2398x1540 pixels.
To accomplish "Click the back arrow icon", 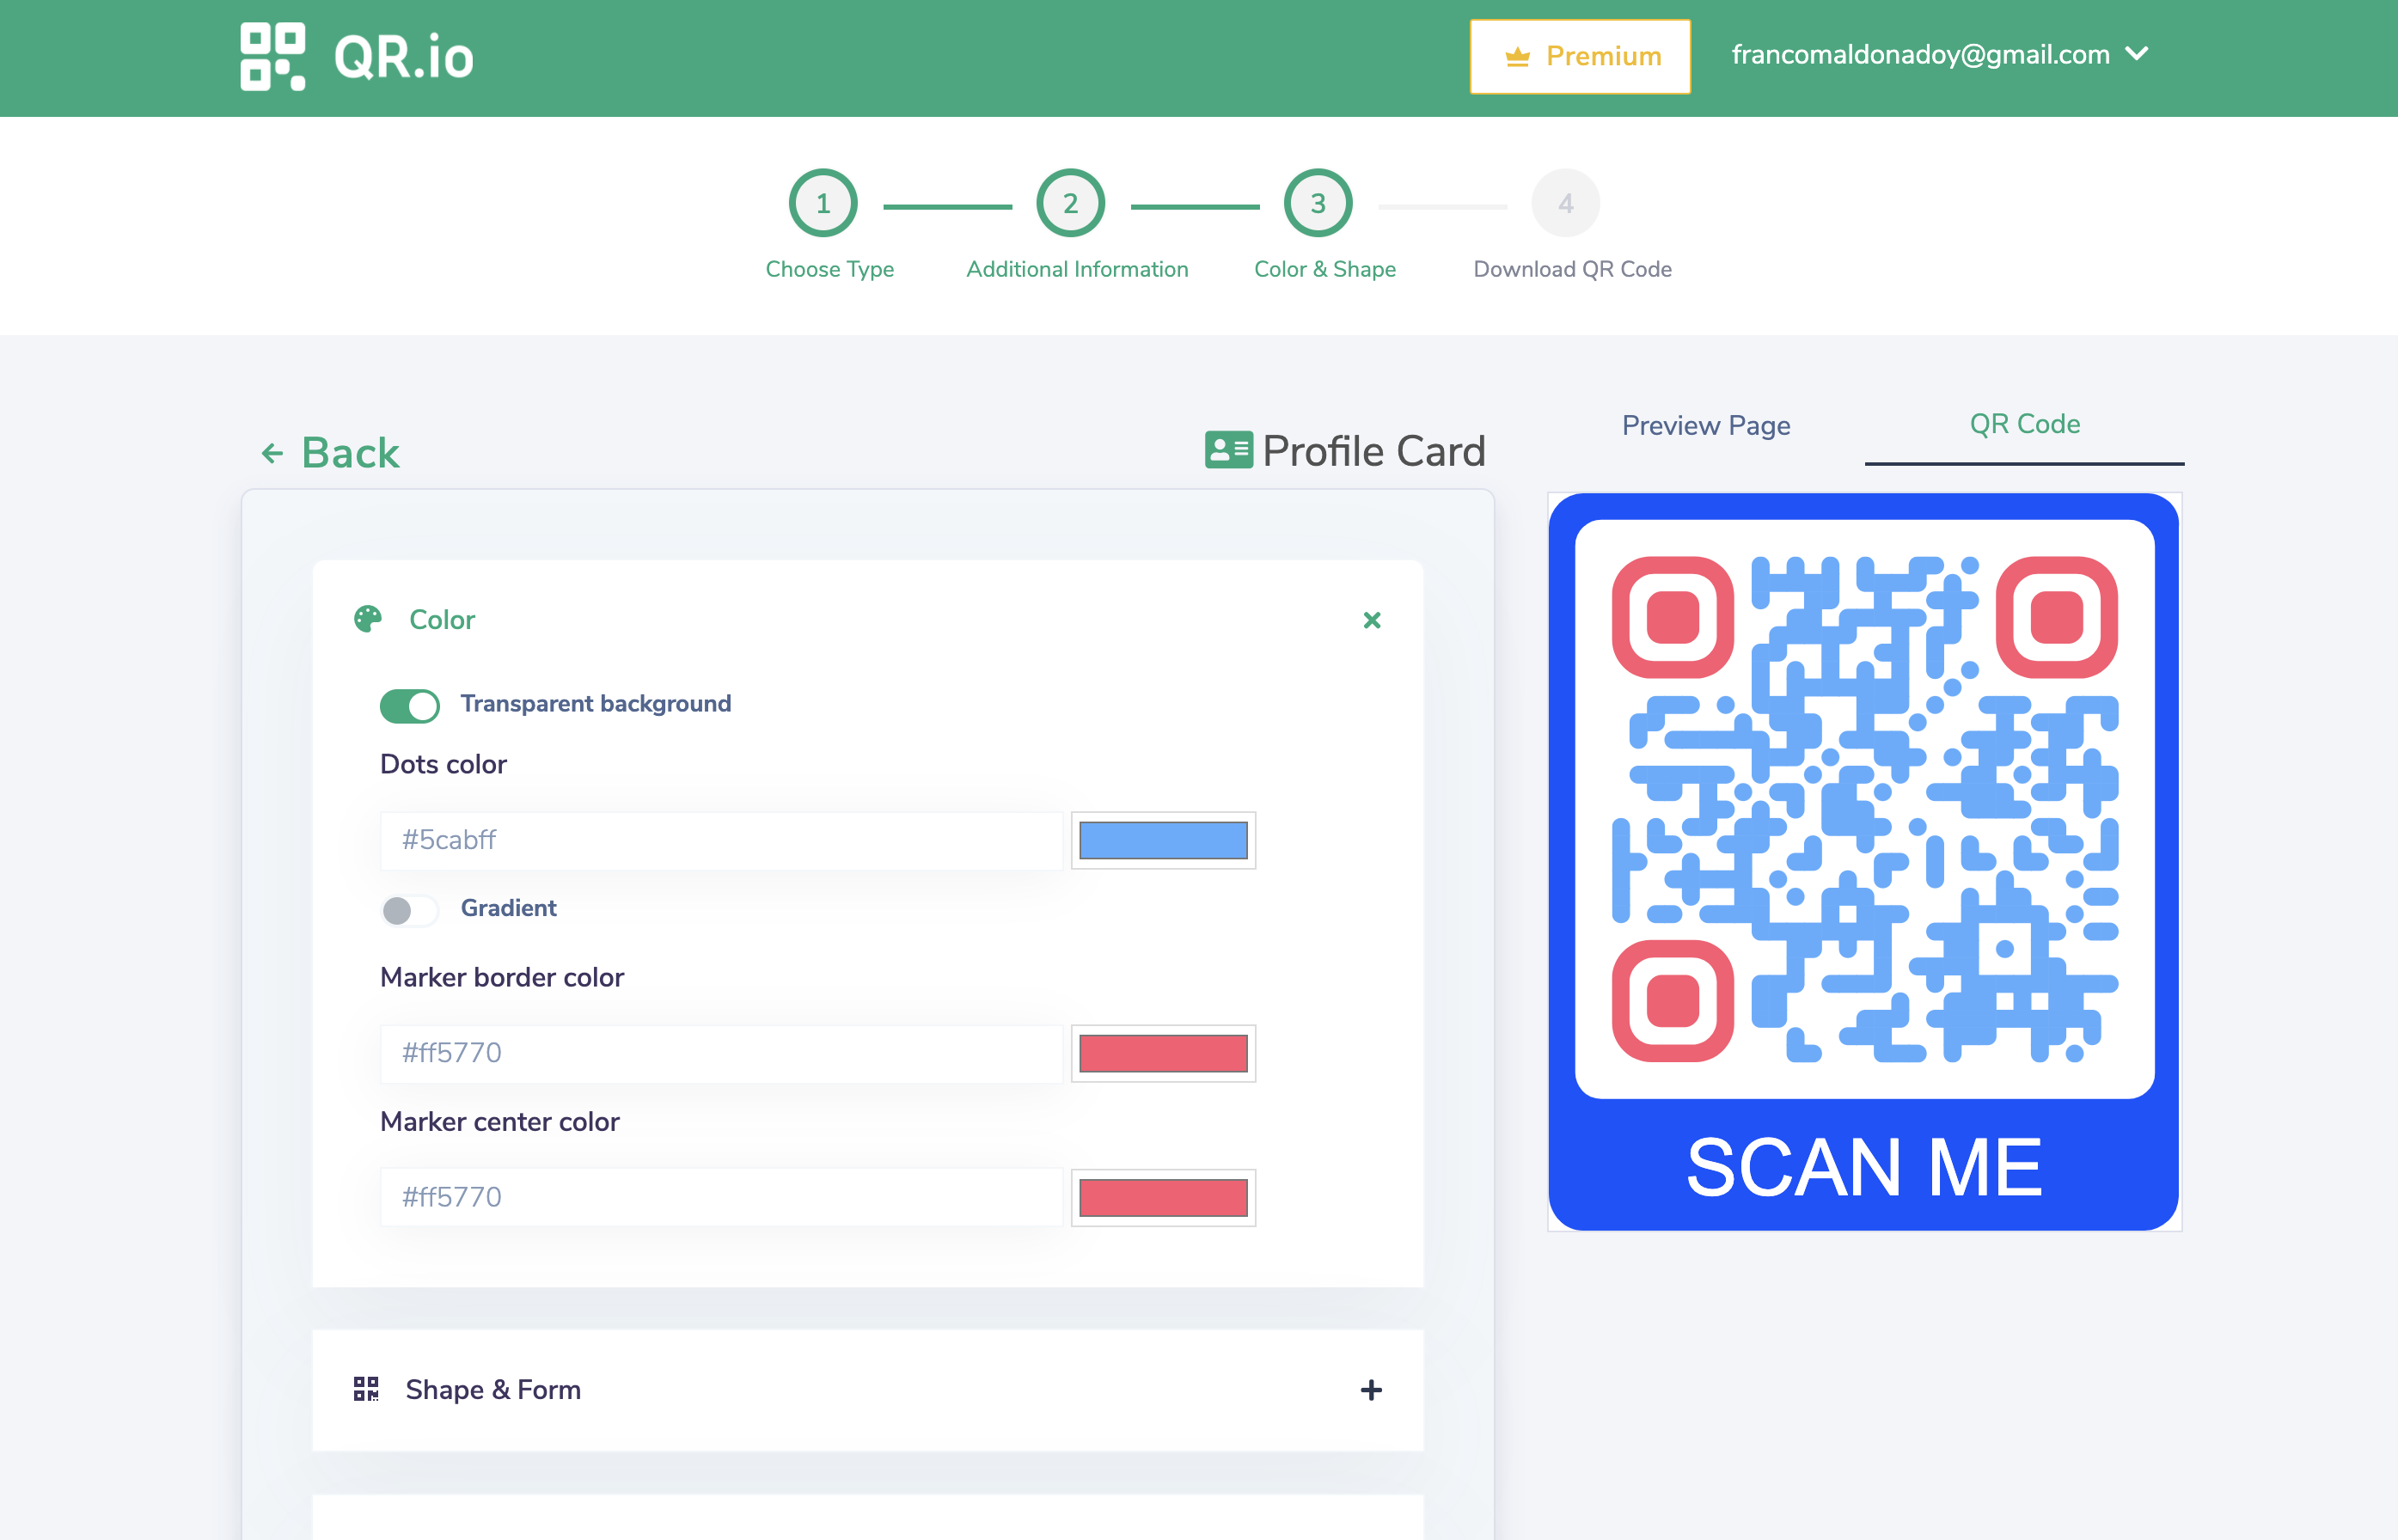I will pyautogui.click(x=272, y=454).
